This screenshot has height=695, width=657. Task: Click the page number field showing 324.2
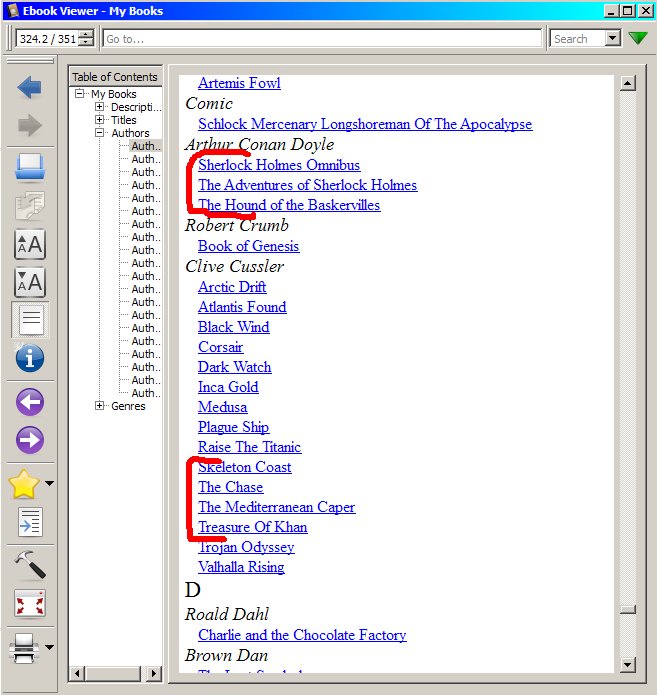click(47, 39)
